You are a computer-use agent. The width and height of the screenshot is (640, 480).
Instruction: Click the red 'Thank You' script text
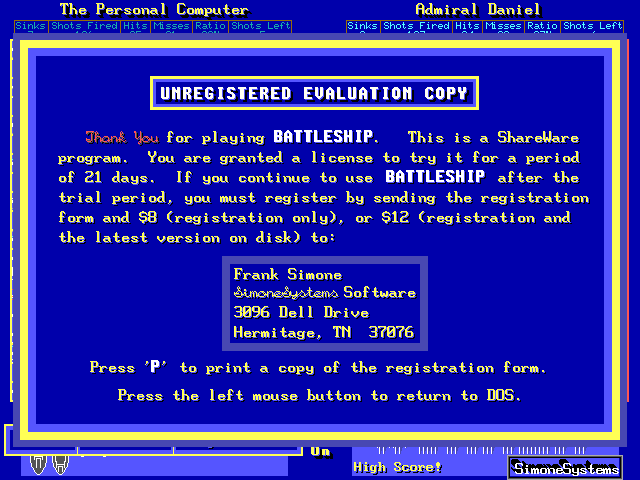122,137
